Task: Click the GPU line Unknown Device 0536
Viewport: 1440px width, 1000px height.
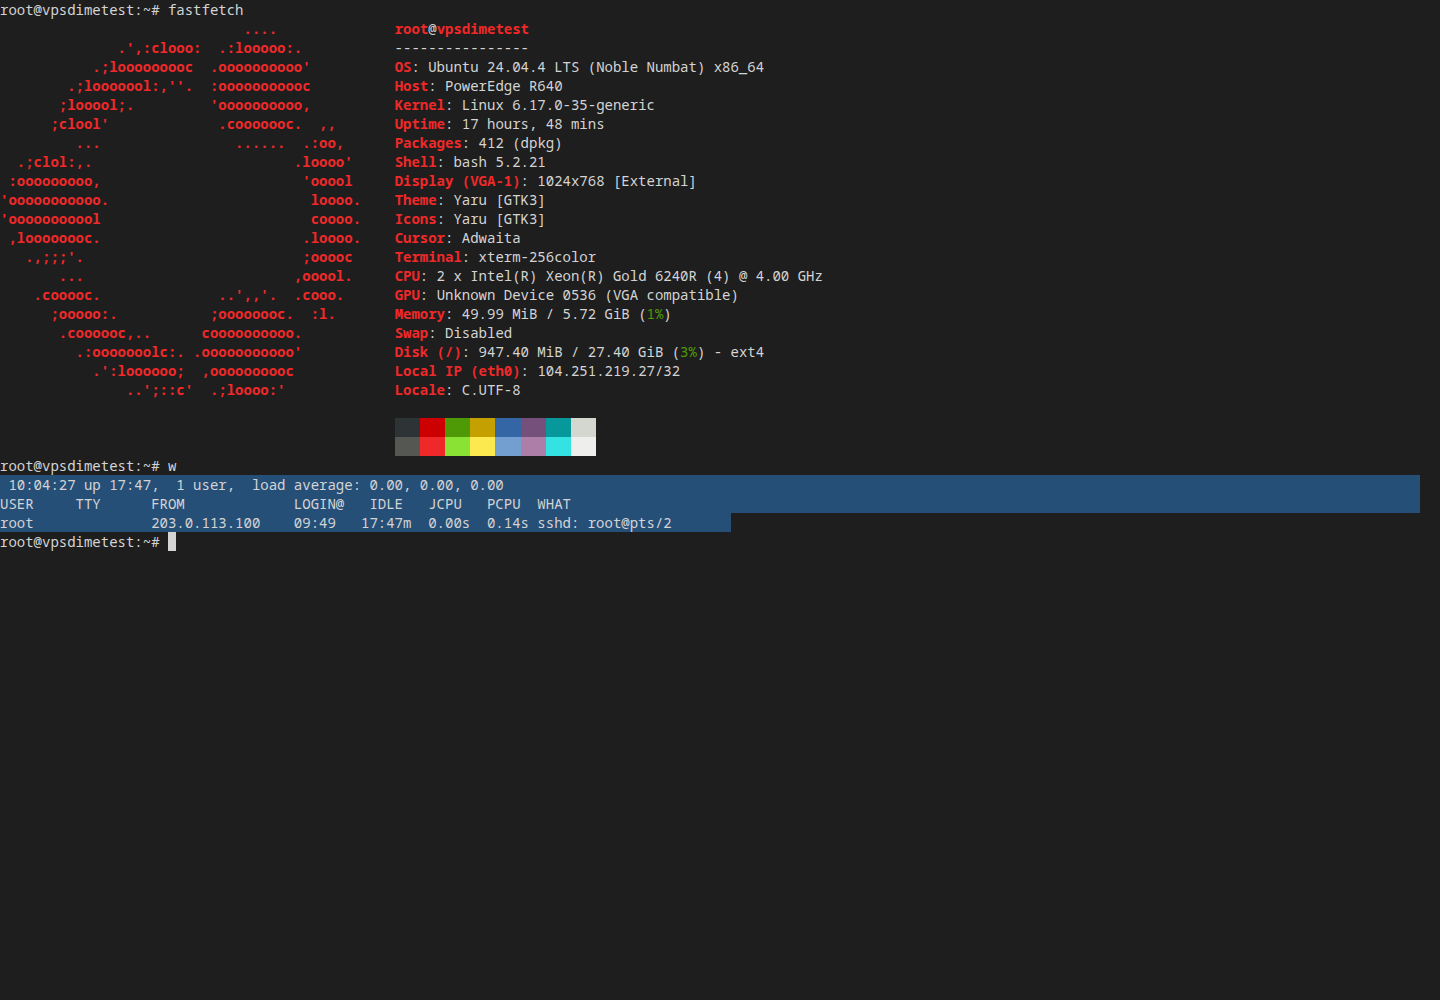Action: (x=566, y=295)
